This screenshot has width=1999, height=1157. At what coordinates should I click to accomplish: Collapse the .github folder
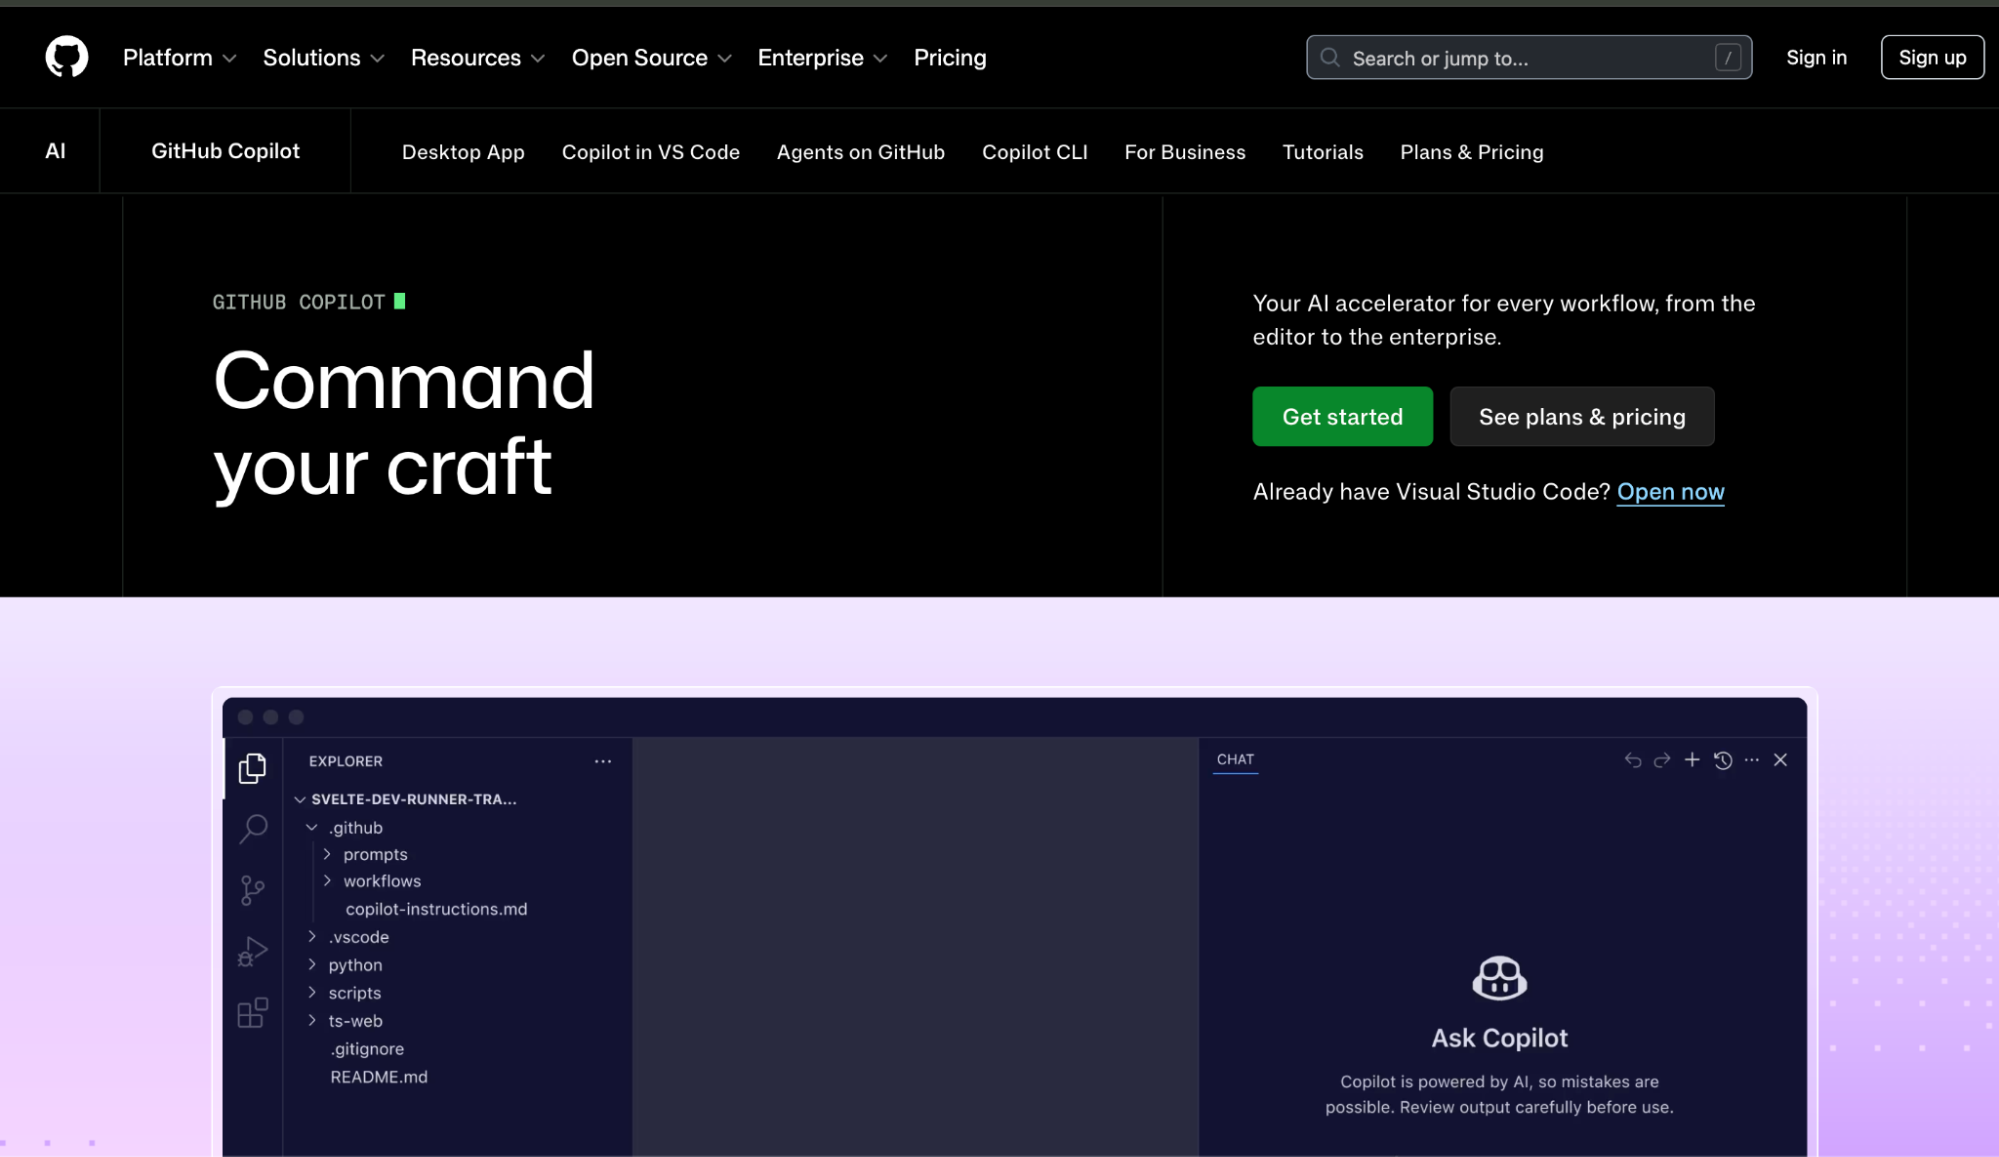point(312,827)
